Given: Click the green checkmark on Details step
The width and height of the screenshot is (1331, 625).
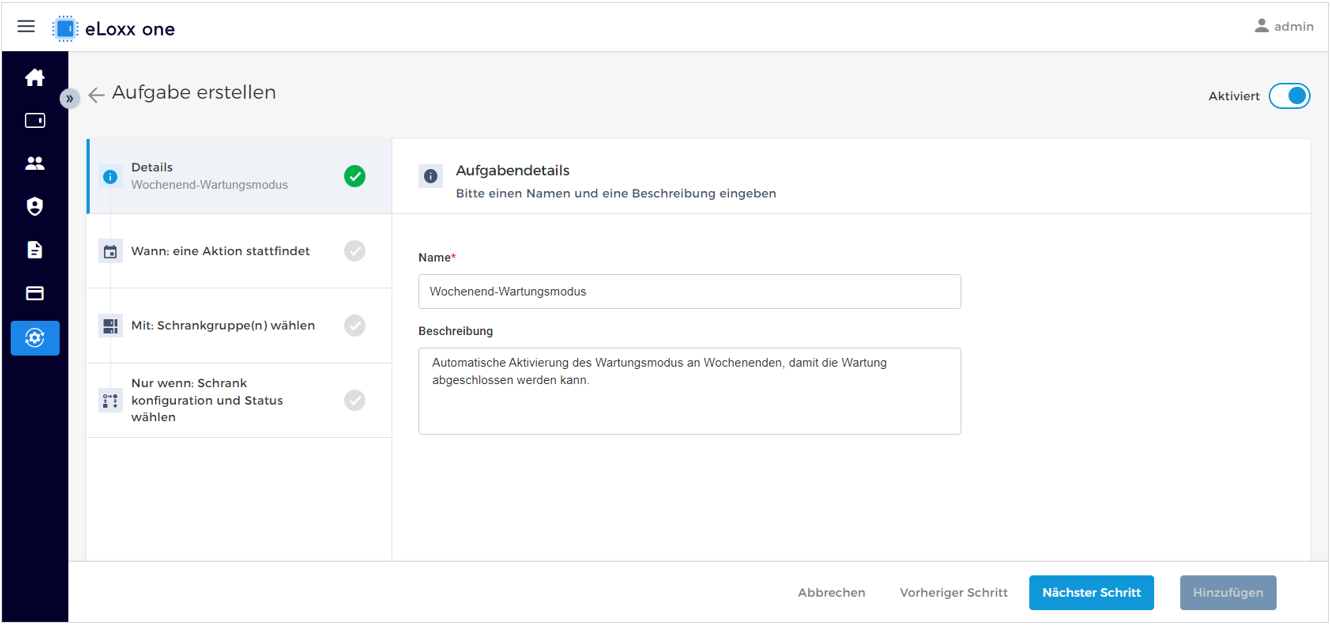Looking at the screenshot, I should click(355, 176).
